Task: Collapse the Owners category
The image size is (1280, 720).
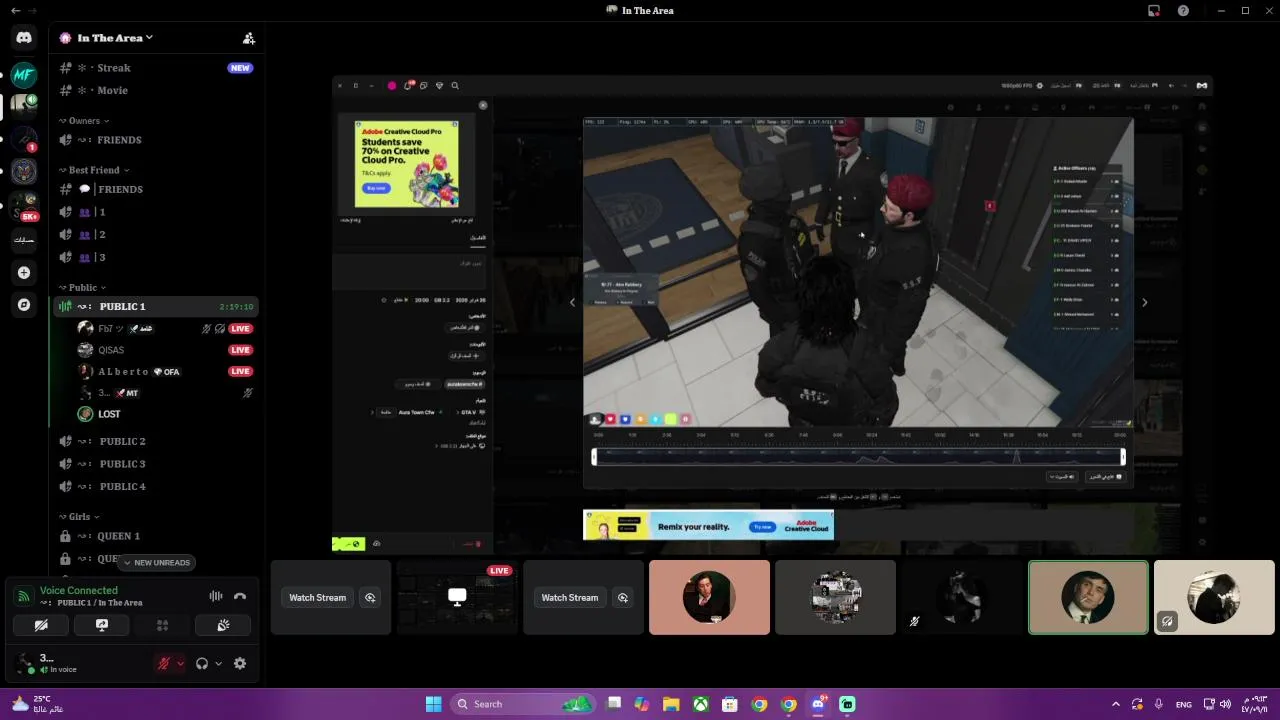Action: [84, 121]
